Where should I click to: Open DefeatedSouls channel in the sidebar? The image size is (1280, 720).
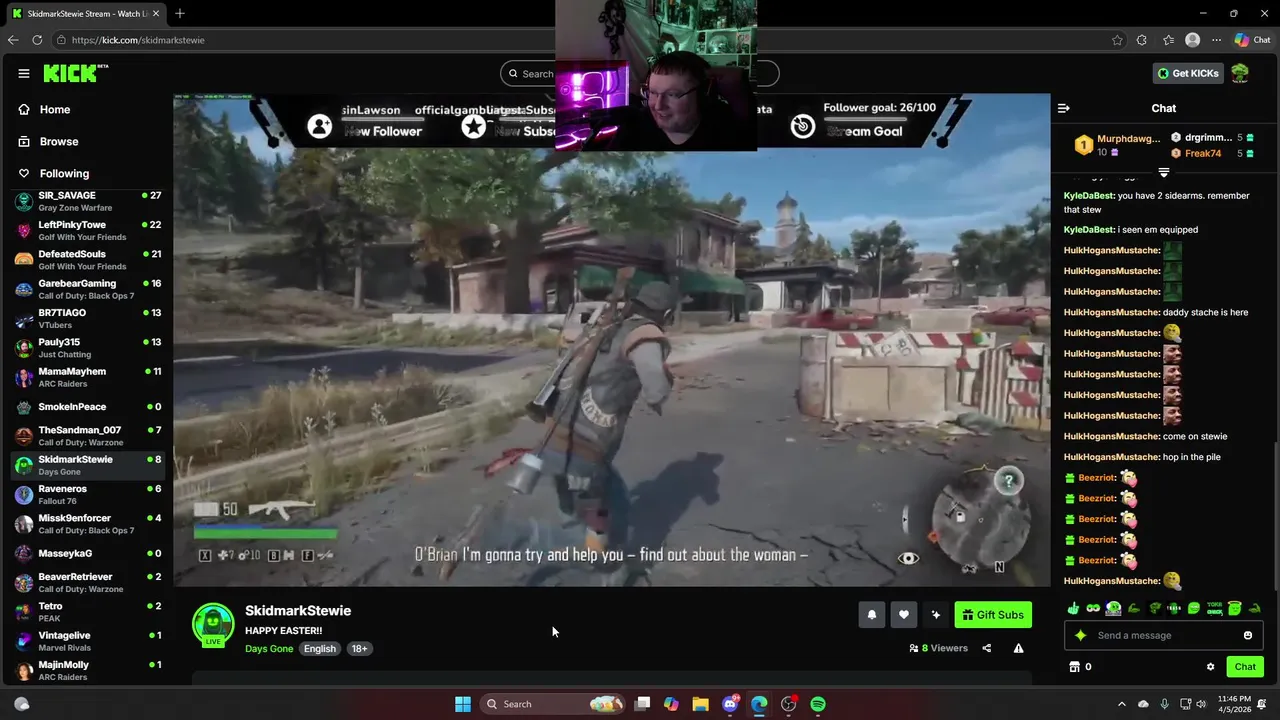tap(86, 260)
